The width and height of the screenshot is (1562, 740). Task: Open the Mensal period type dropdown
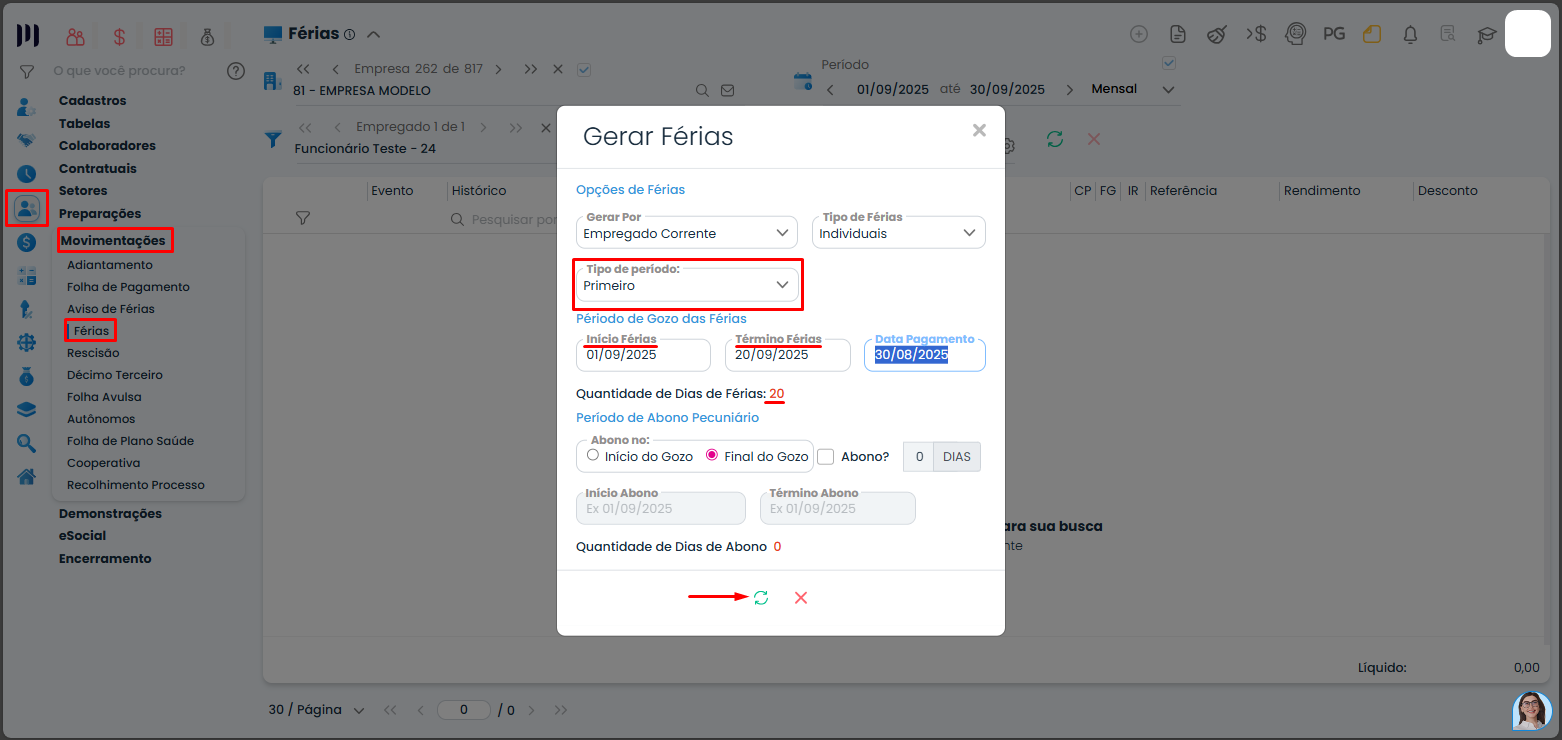click(x=1133, y=89)
